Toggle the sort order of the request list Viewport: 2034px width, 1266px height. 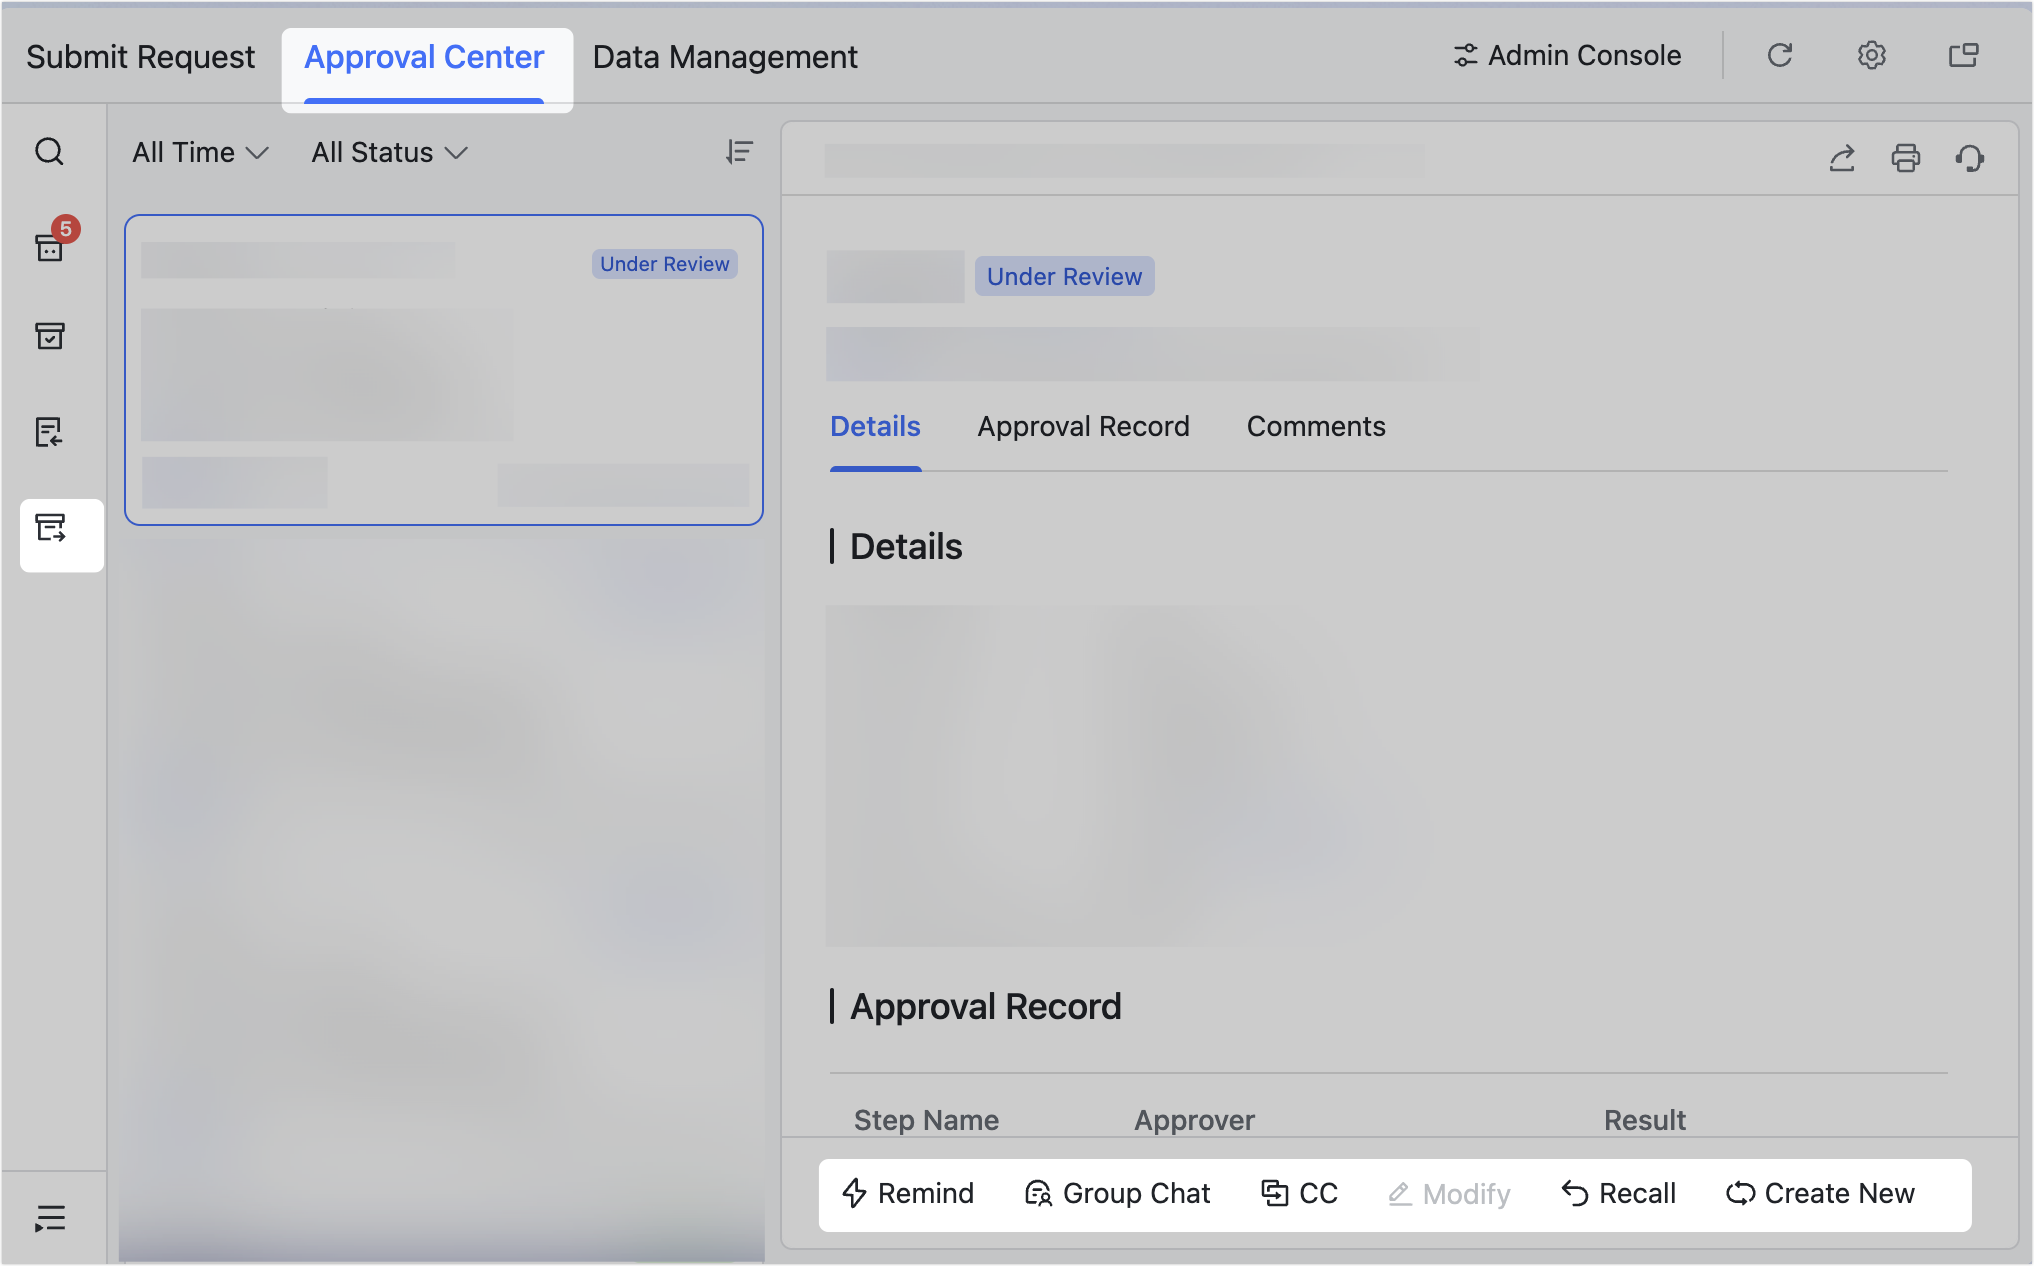coord(739,152)
